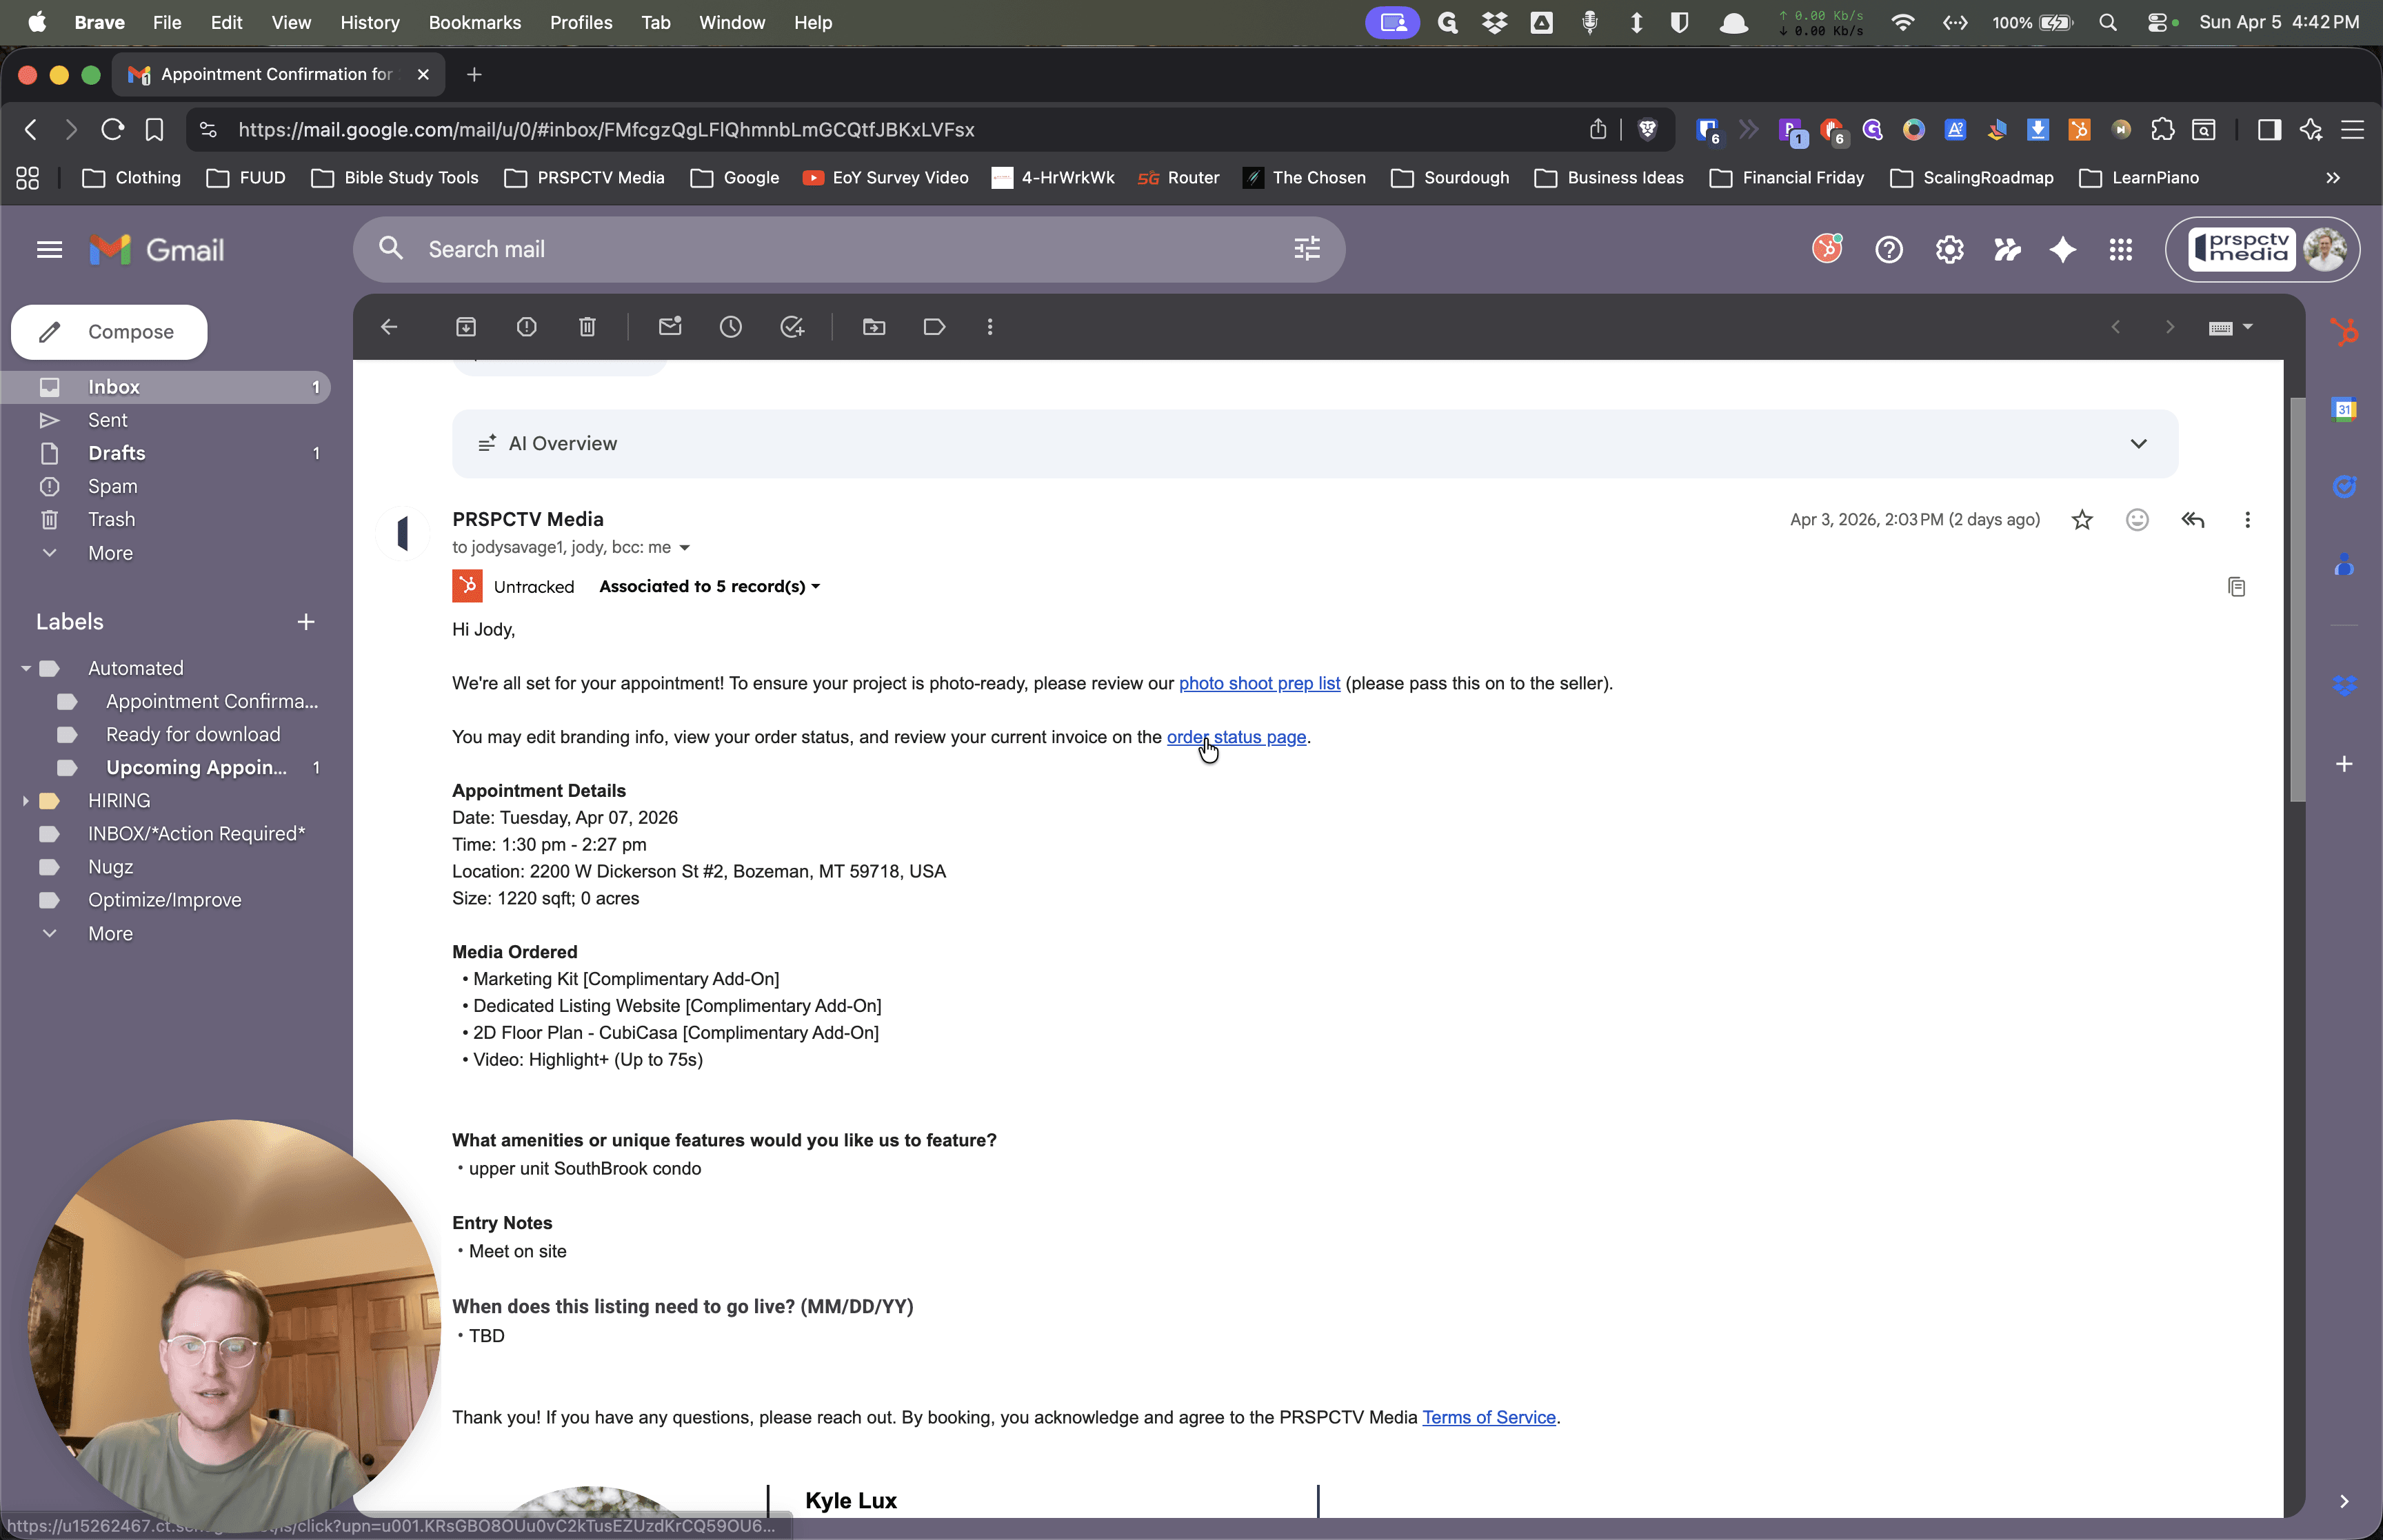Open the Bookmarks menu
Image resolution: width=2383 pixels, height=1540 pixels.
click(474, 22)
